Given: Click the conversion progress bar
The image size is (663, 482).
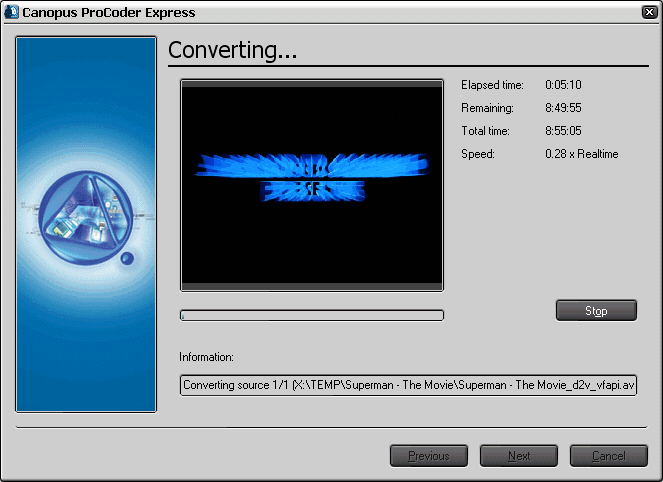Looking at the screenshot, I should [x=311, y=316].
